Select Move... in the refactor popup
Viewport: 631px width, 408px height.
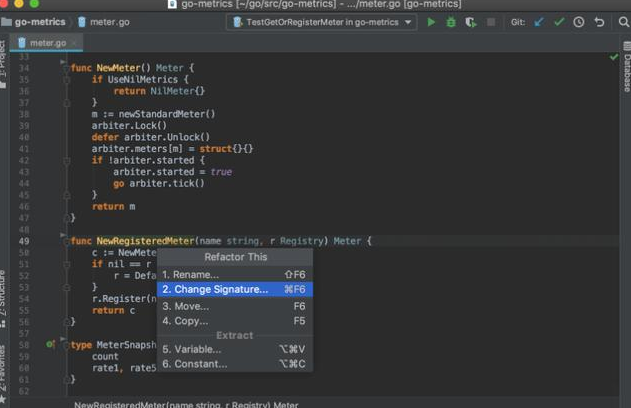pos(186,306)
